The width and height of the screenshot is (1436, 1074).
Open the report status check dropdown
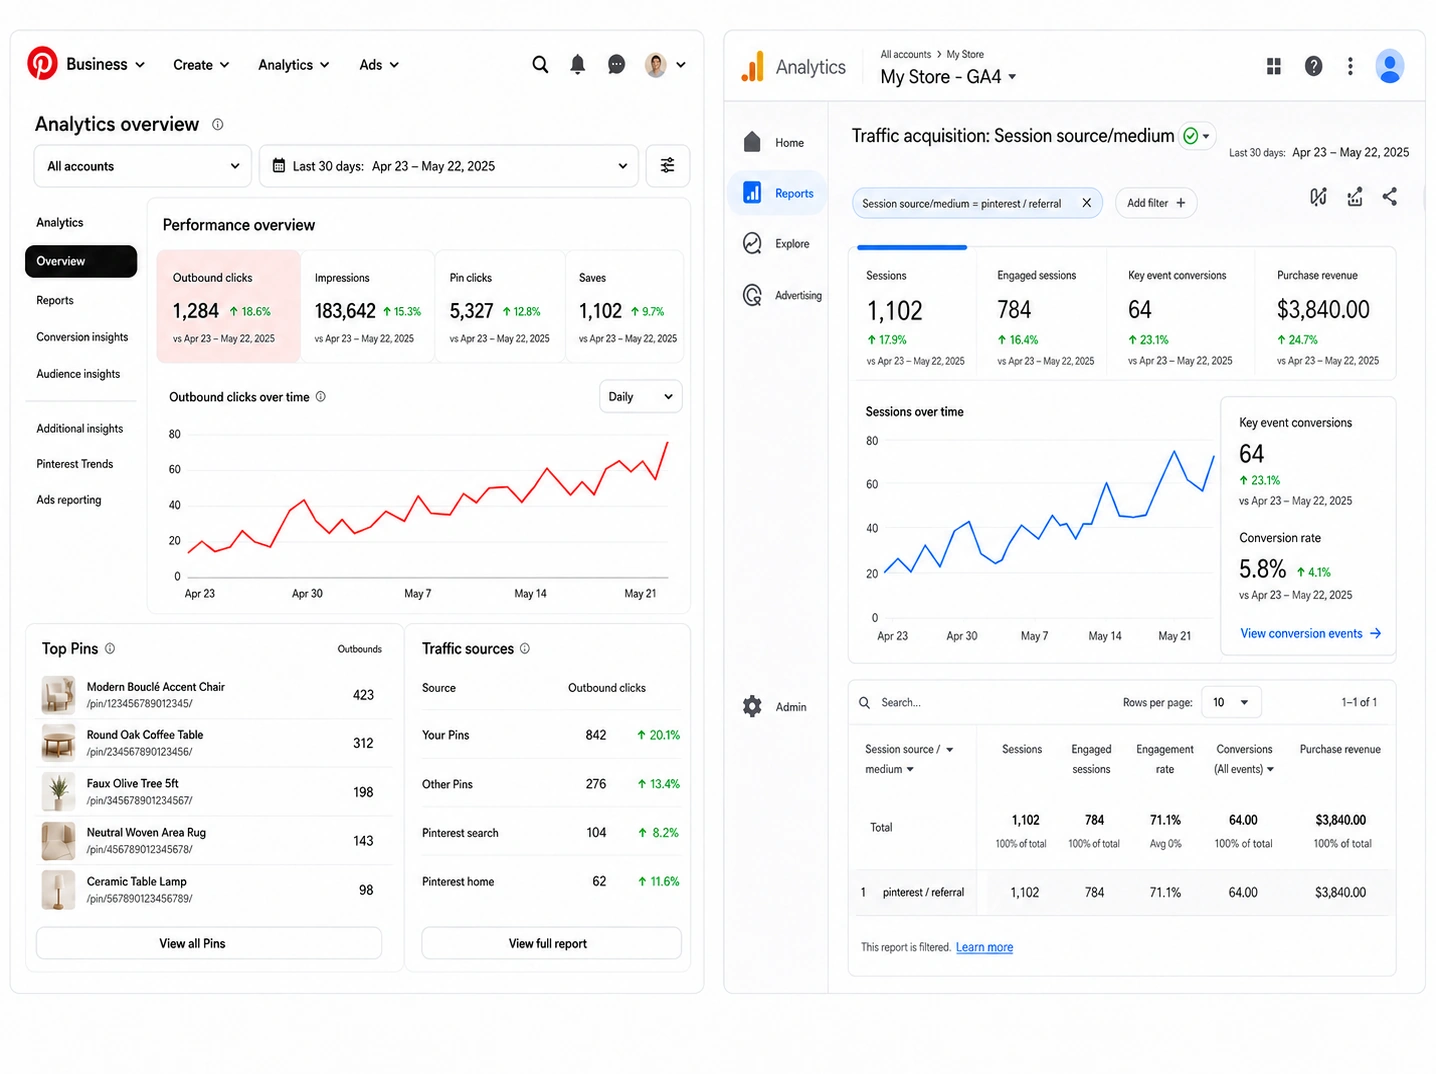[x=1196, y=136]
